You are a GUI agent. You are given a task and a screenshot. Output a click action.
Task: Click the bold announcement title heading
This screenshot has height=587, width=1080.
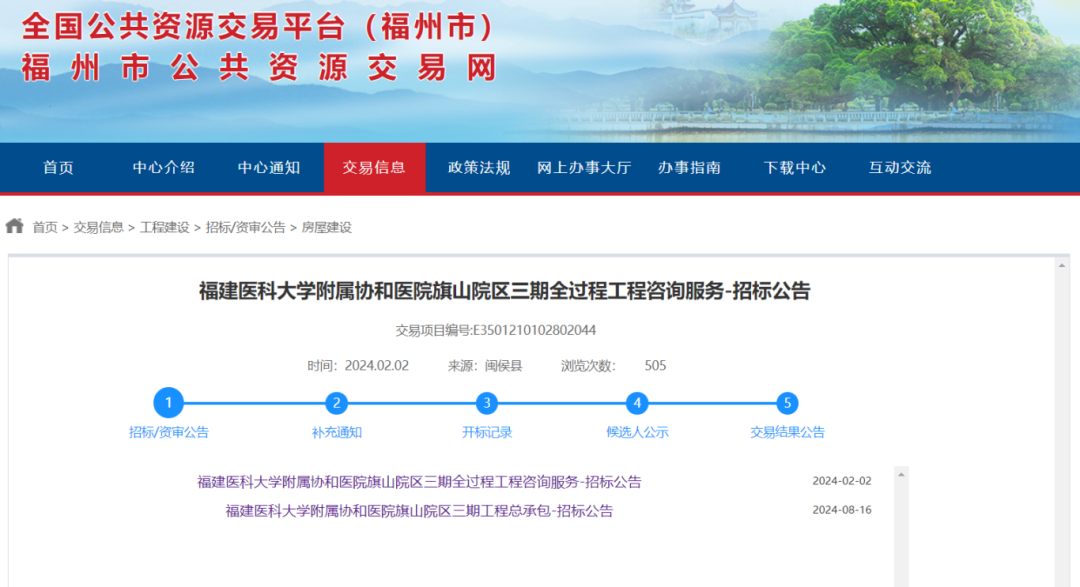(505, 291)
